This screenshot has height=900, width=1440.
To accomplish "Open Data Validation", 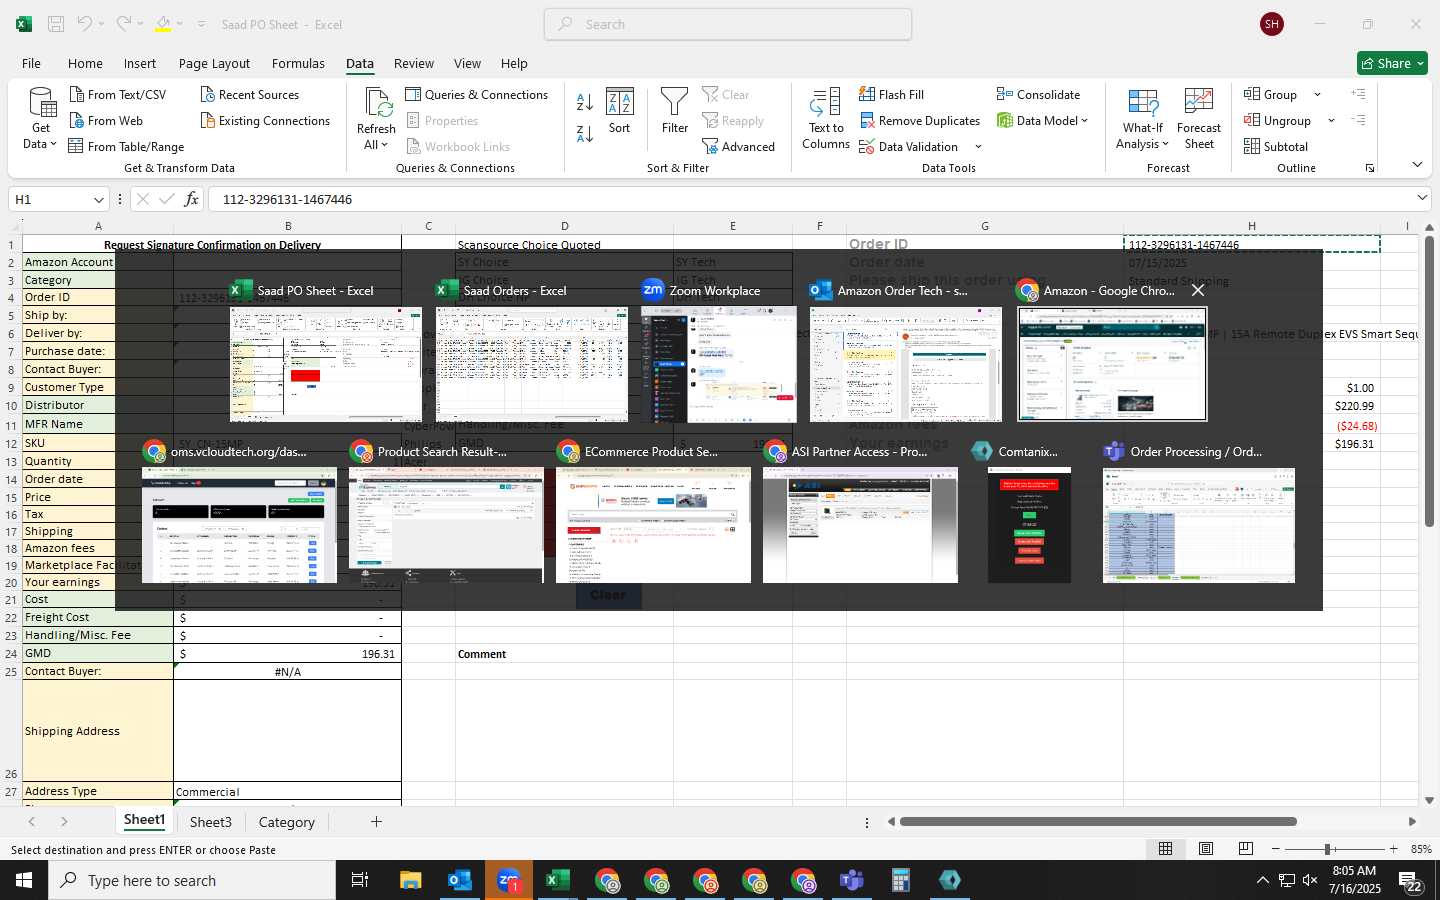I will pyautogui.click(x=908, y=147).
